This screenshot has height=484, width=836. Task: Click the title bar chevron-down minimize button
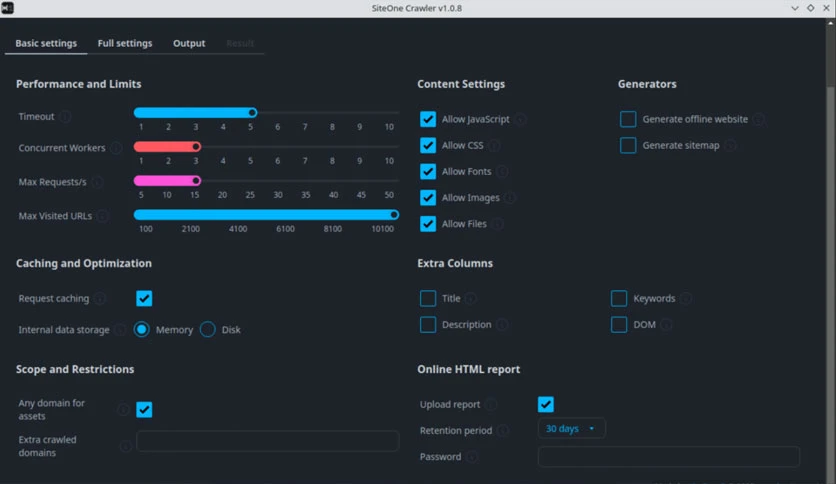[x=794, y=8]
